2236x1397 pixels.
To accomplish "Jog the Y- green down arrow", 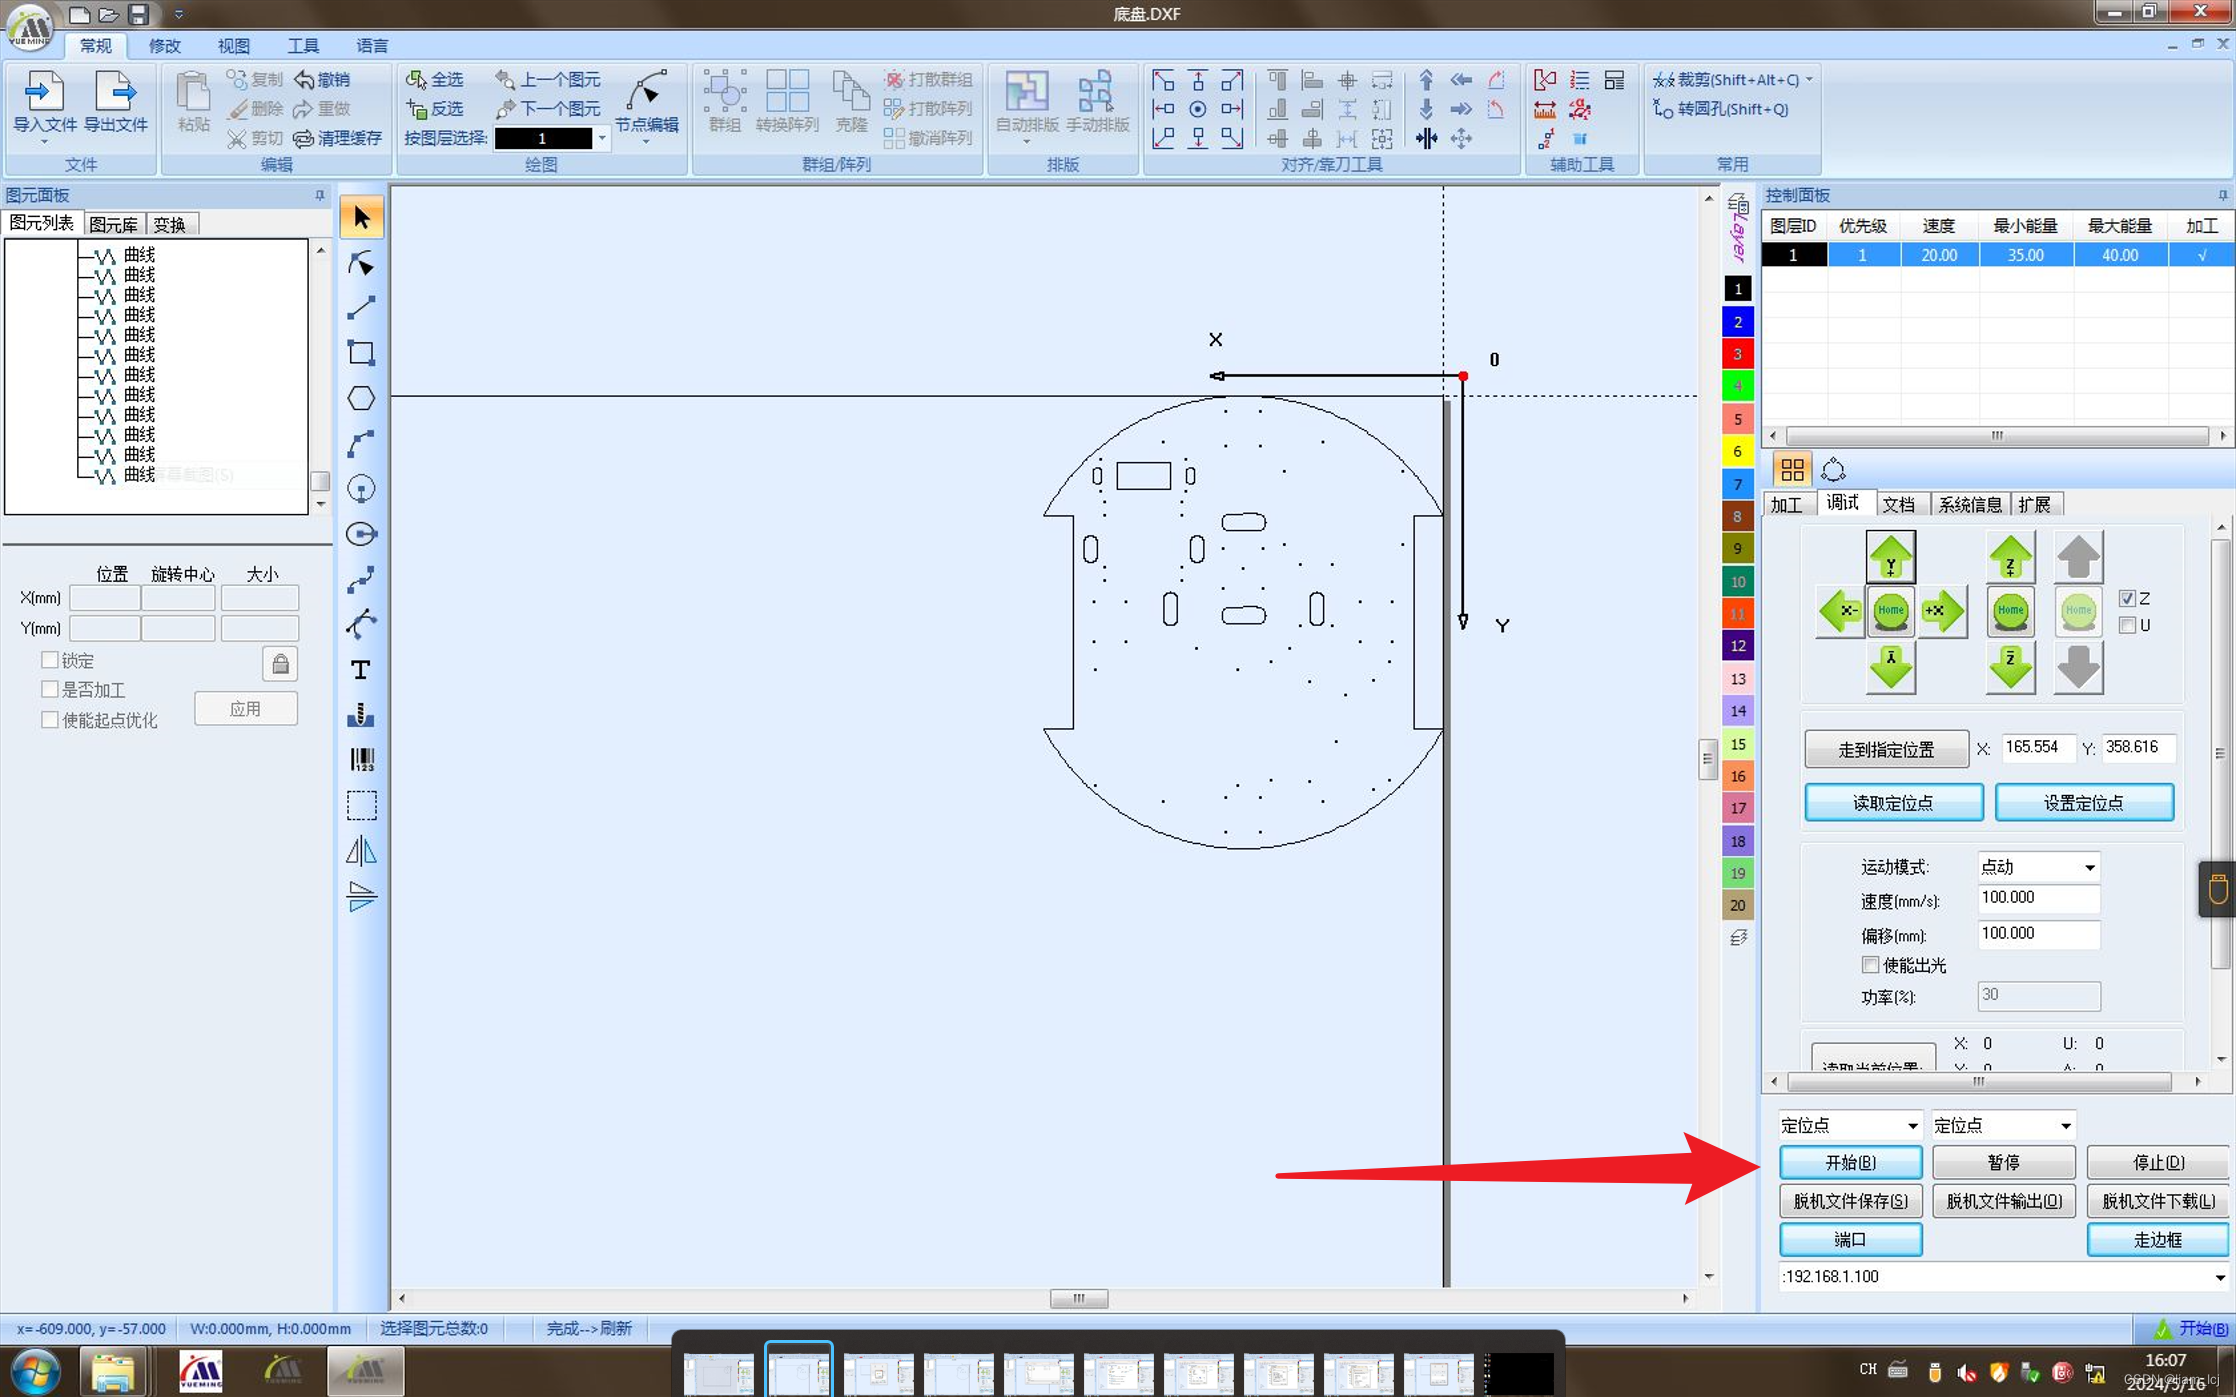I will pyautogui.click(x=1890, y=666).
